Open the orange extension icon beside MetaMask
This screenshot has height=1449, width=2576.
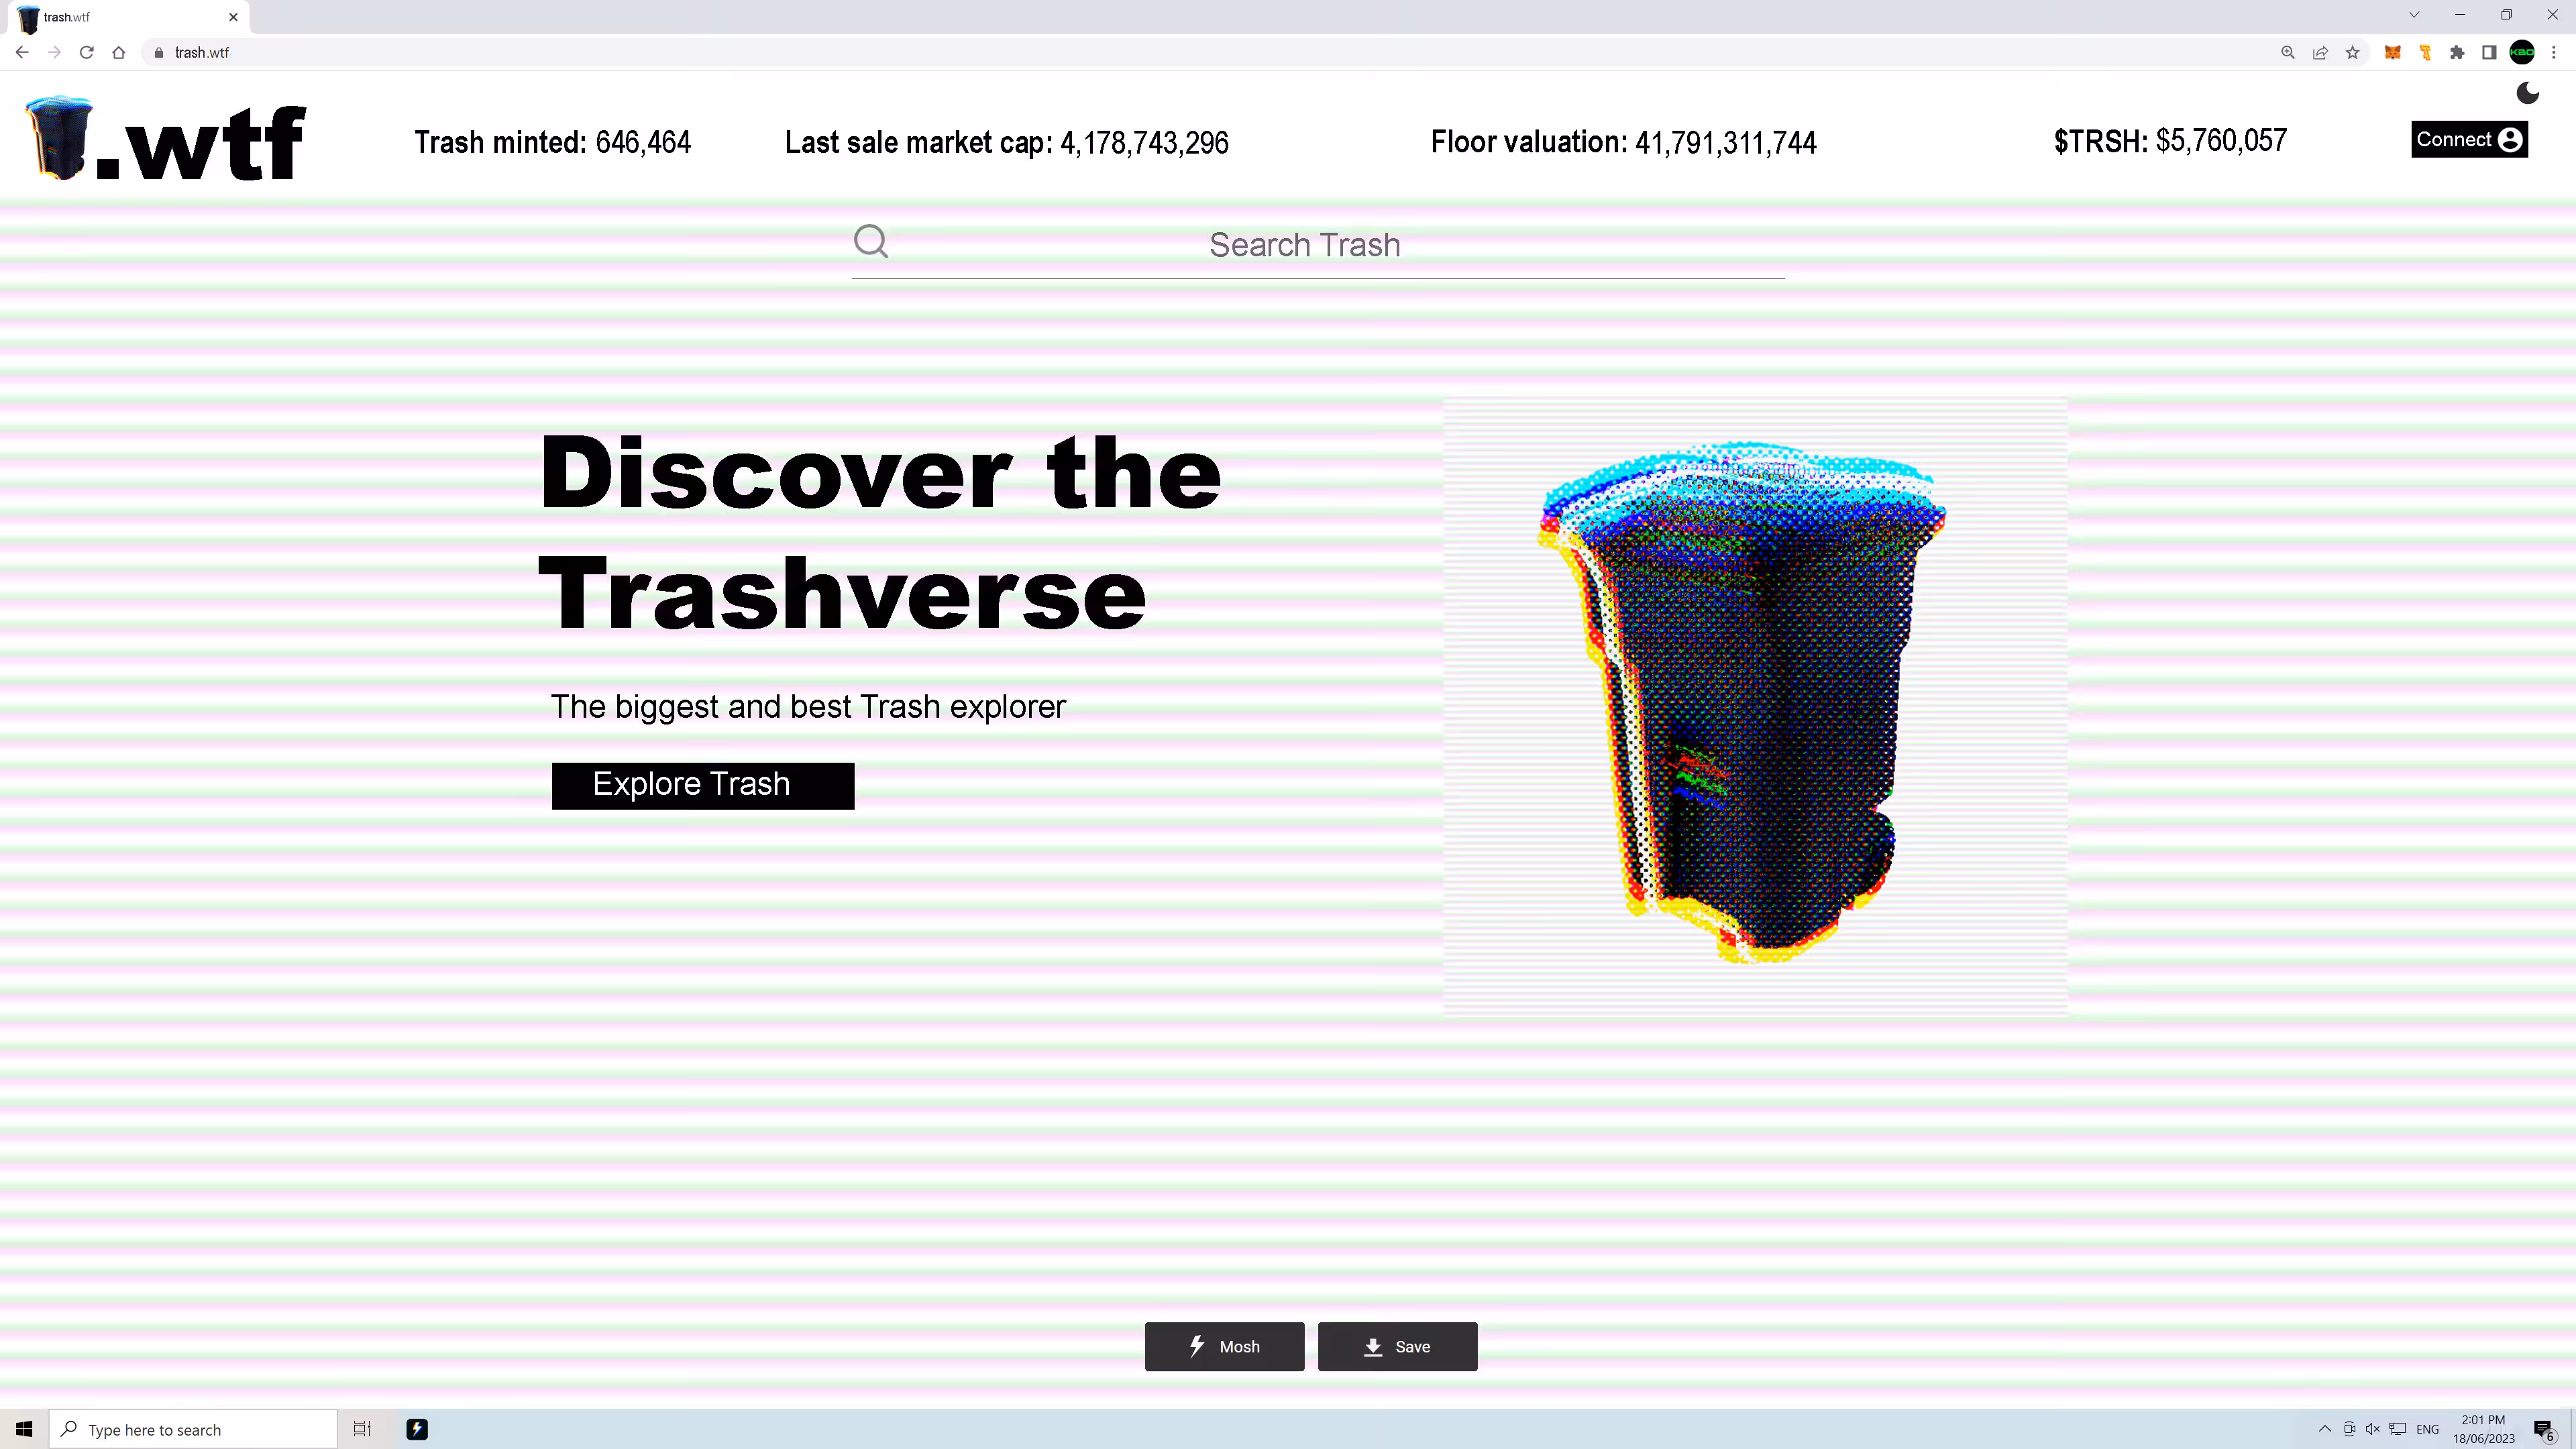(2425, 52)
